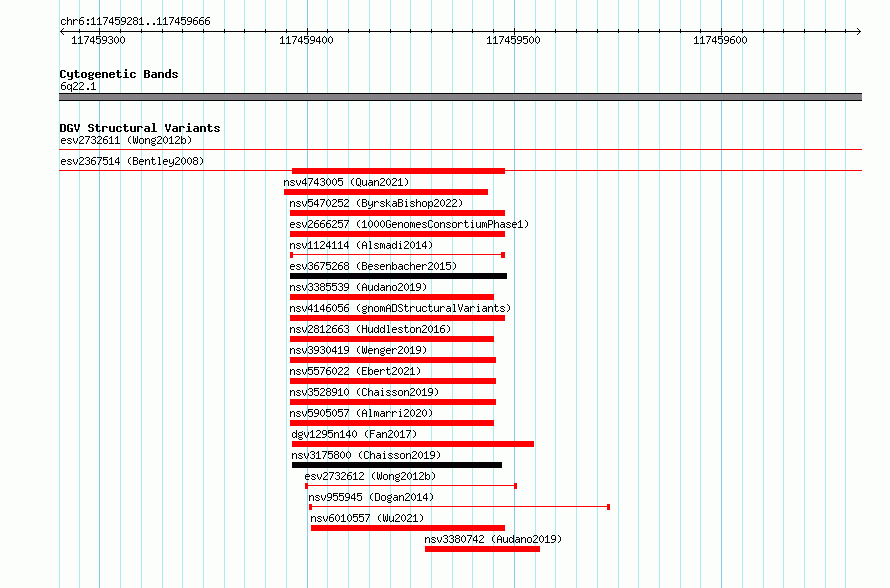Click the gray 6q22.1 cytogenetic band bar
Viewport: 890px width, 588px height.
click(460, 97)
